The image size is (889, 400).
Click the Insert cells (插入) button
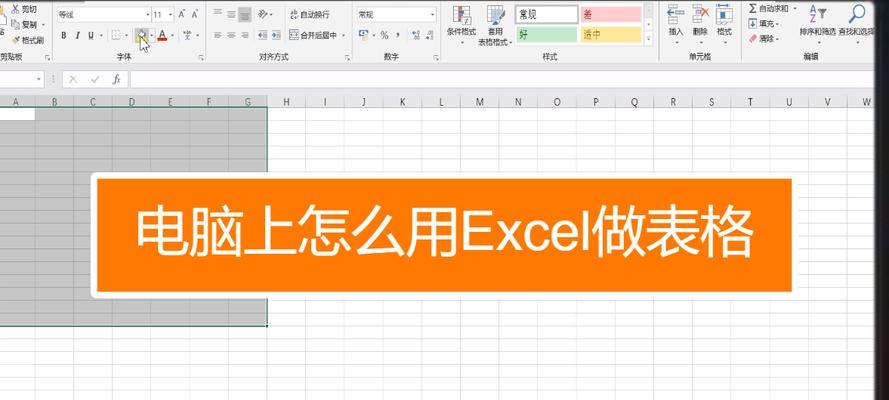pos(675,23)
